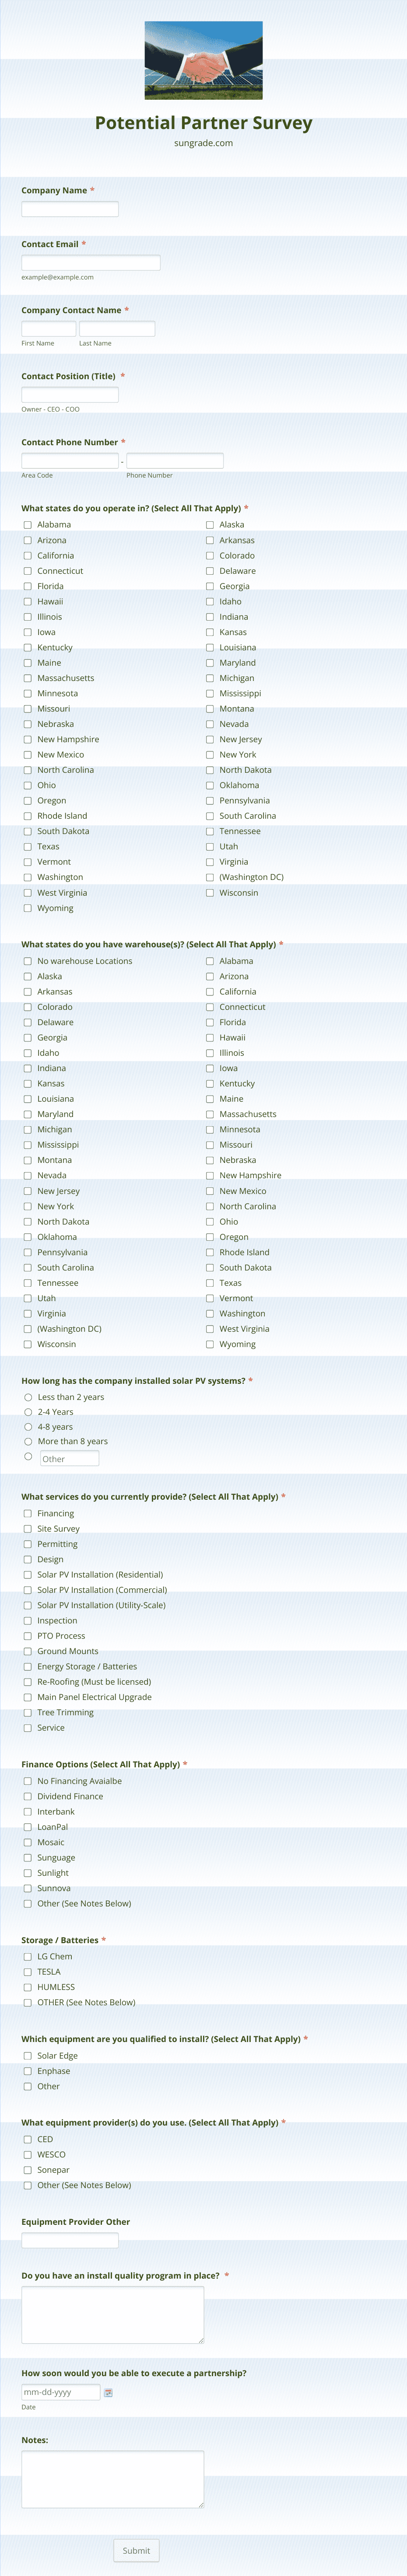Check Wyoming under warehouse states
Viewport: 407px width, 2576px height.
click(x=210, y=1344)
